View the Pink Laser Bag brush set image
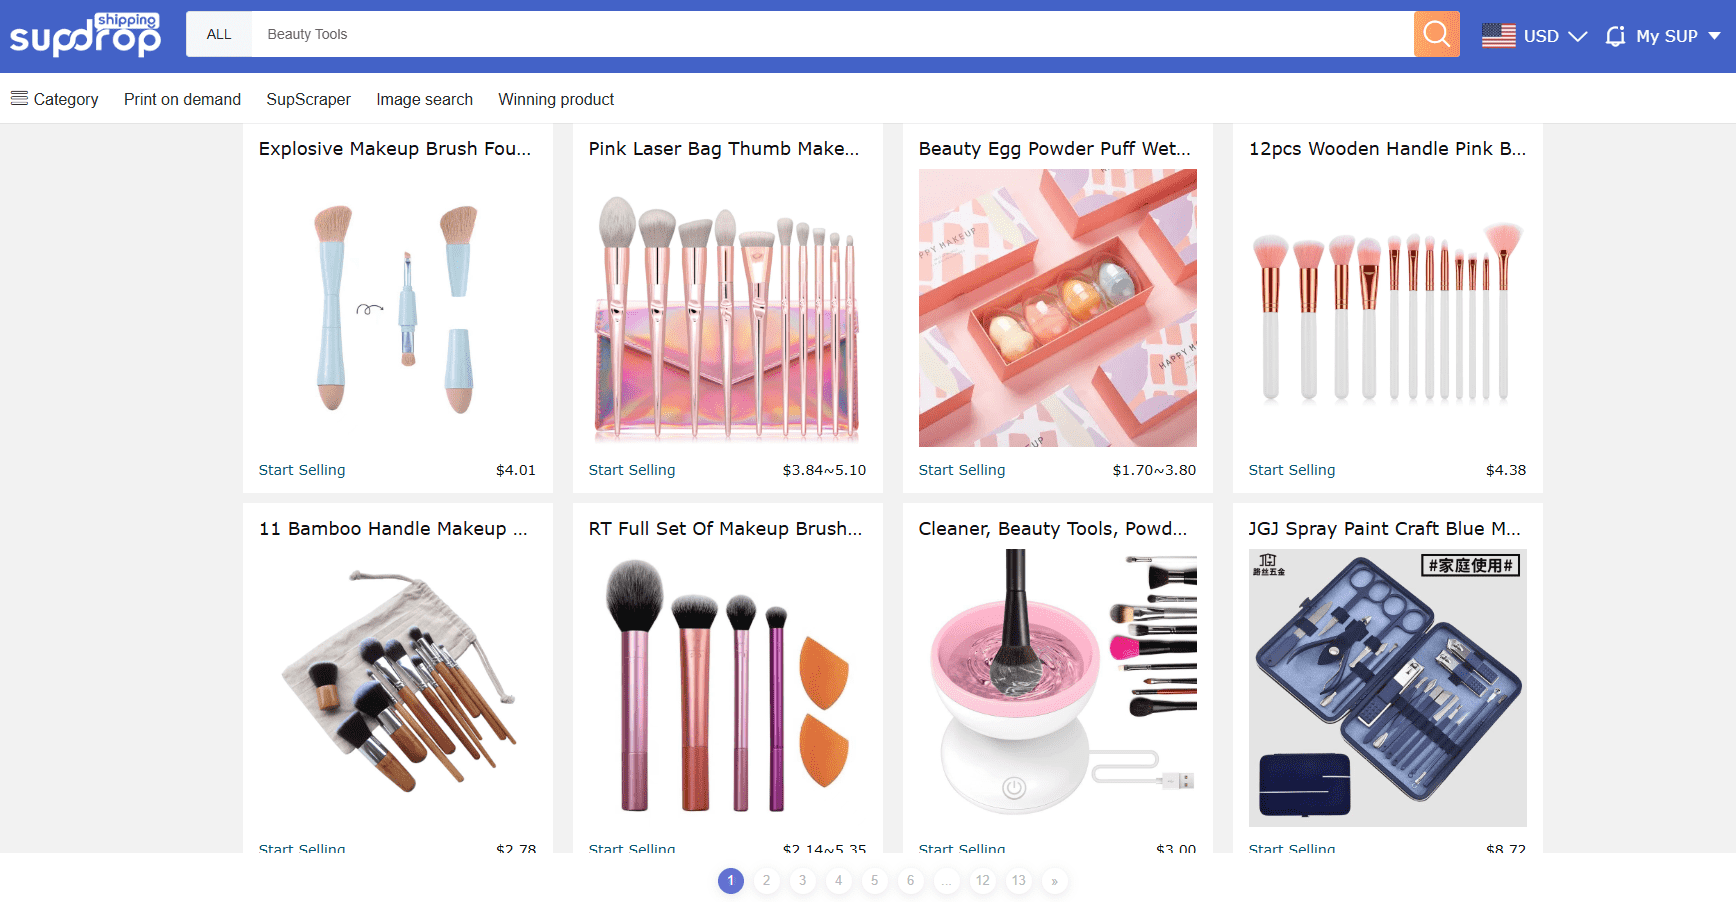This screenshot has width=1736, height=902. coord(728,308)
